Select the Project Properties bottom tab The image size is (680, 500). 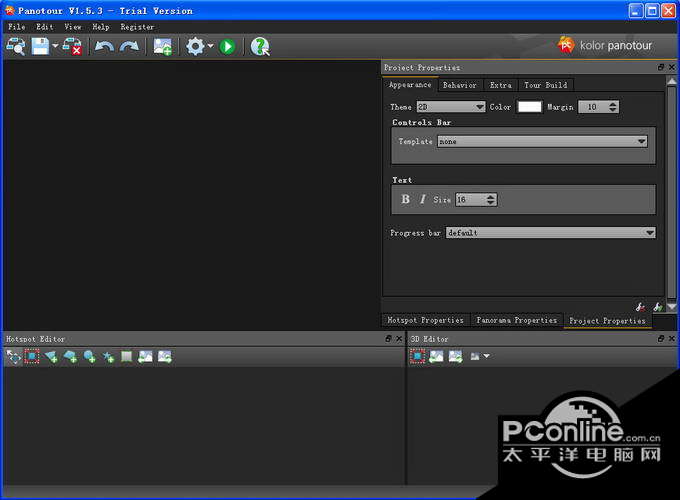(607, 320)
